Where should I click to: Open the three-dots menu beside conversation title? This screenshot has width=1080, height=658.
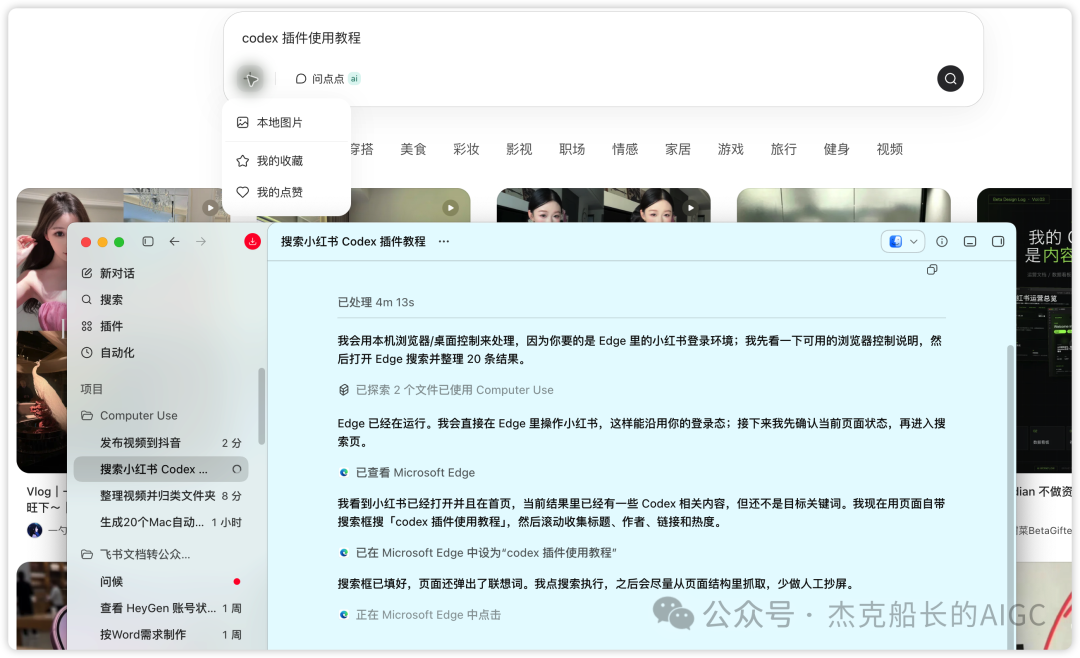[444, 242]
